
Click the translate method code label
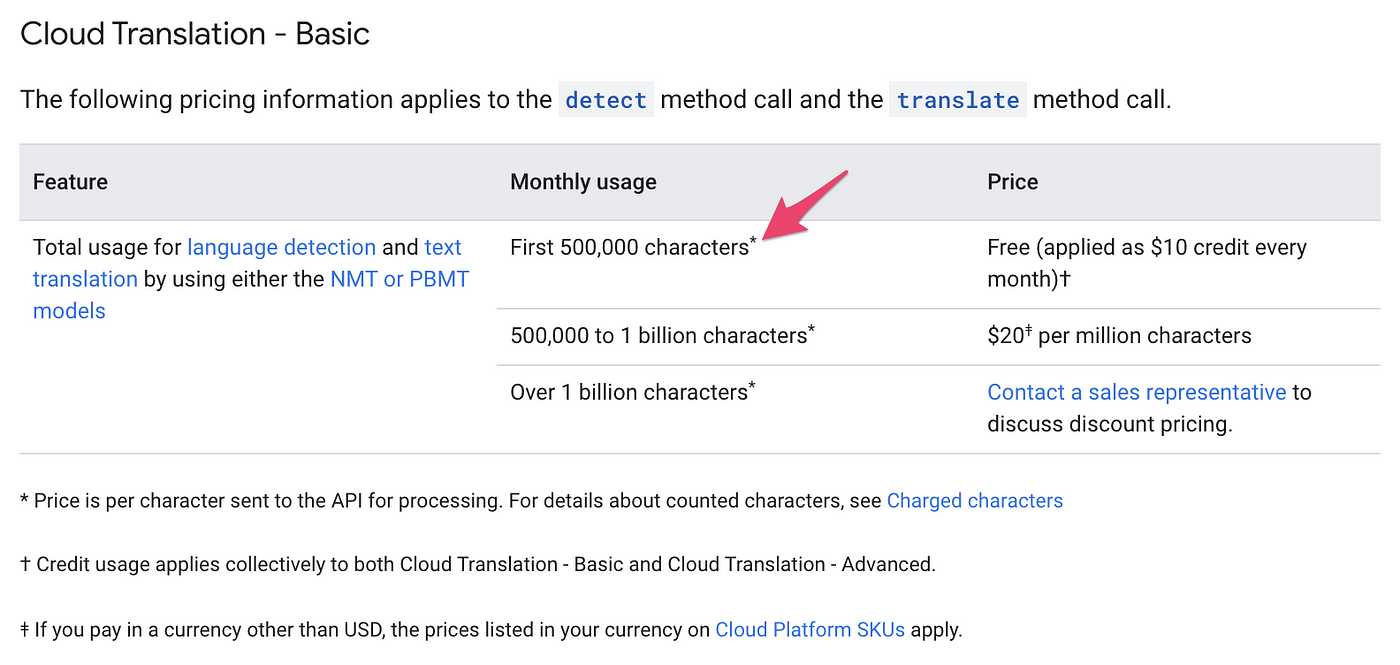click(958, 100)
